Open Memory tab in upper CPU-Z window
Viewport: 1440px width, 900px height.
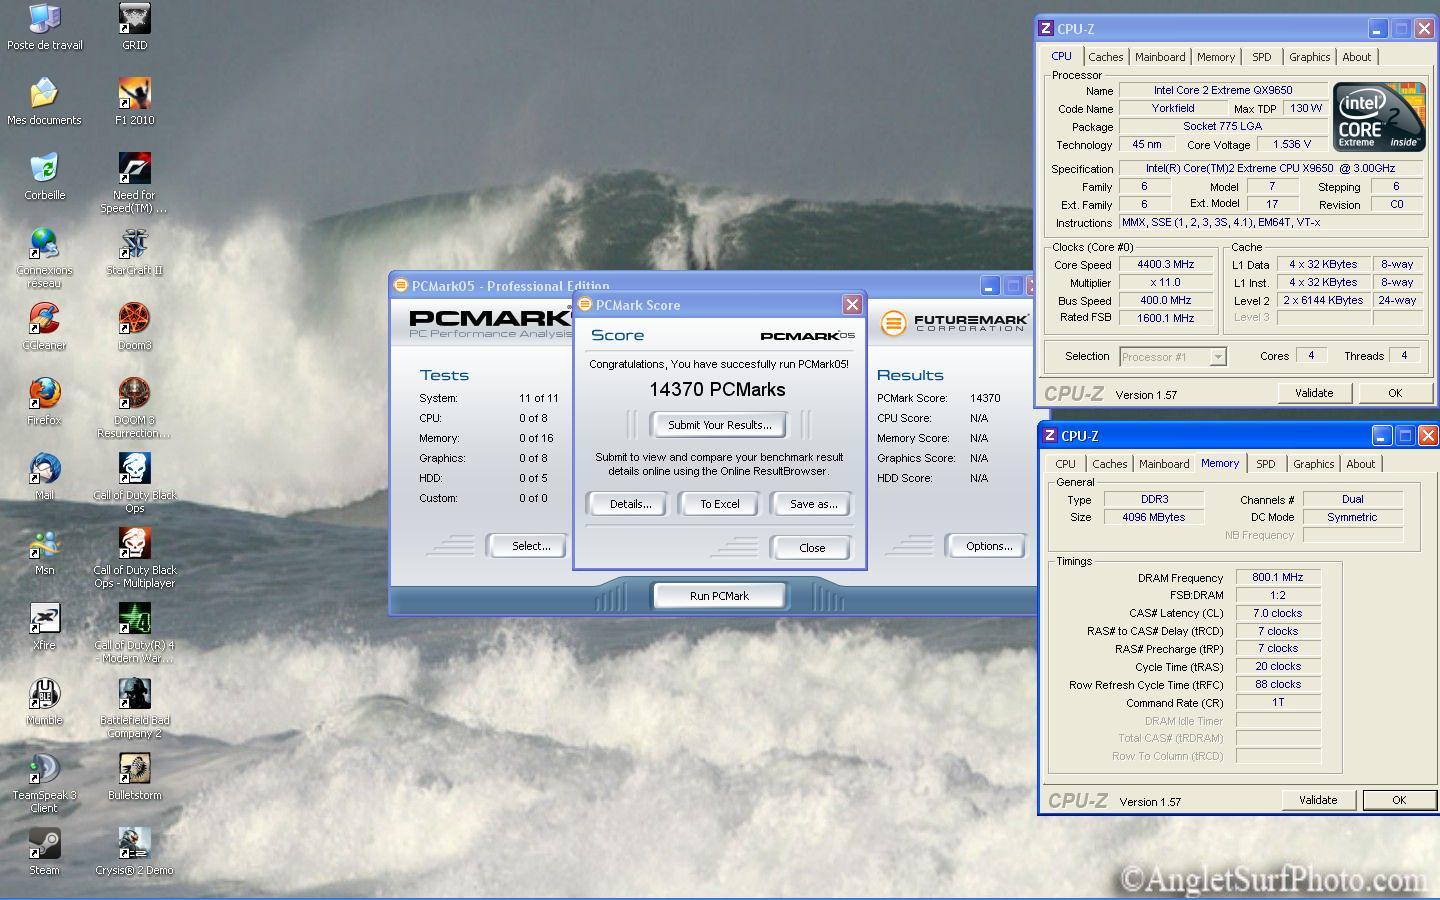1216,57
